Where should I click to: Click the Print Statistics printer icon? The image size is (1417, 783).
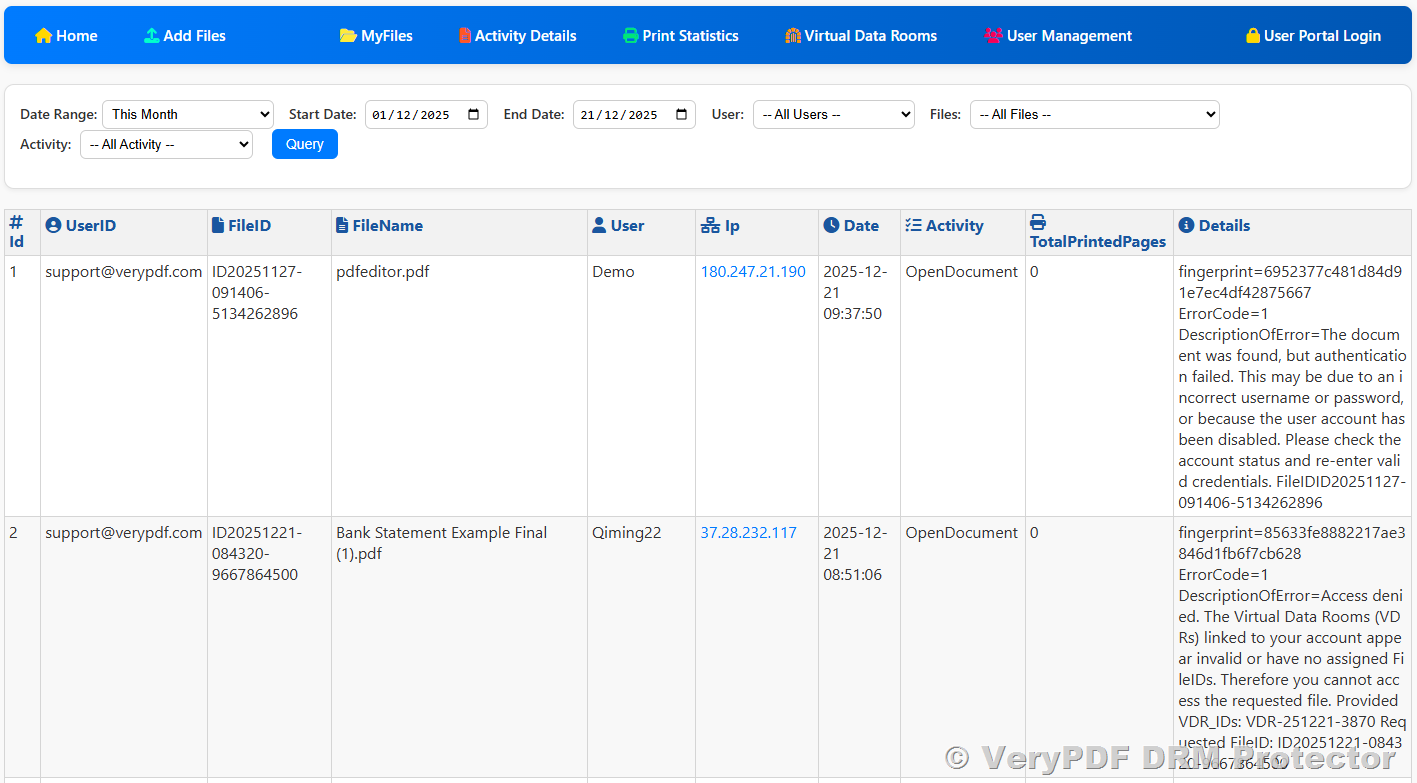coord(631,36)
